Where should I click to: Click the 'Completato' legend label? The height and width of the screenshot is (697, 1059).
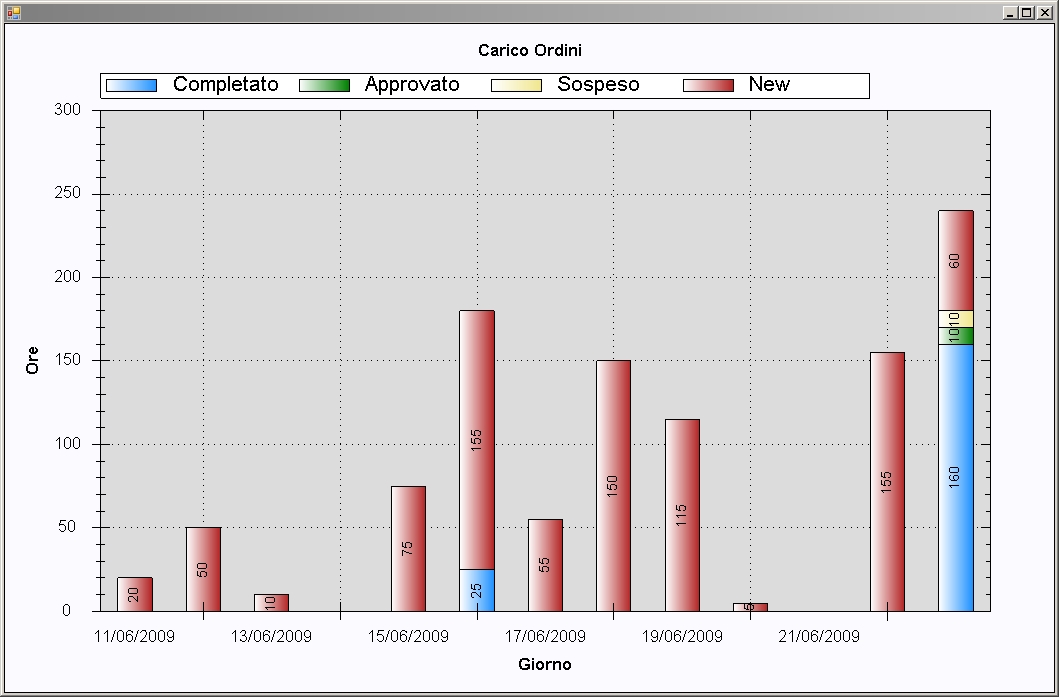(x=226, y=84)
